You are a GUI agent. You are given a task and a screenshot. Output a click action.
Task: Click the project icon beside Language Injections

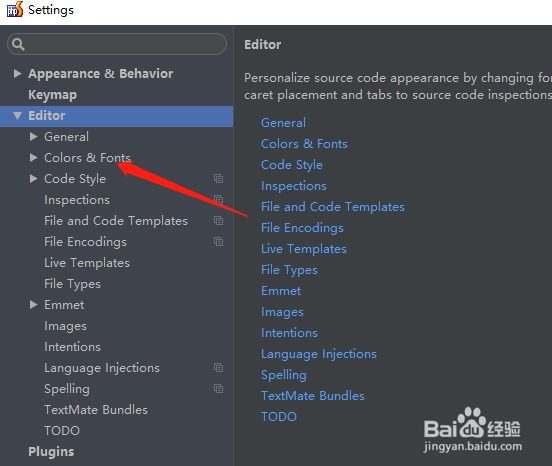tap(218, 368)
